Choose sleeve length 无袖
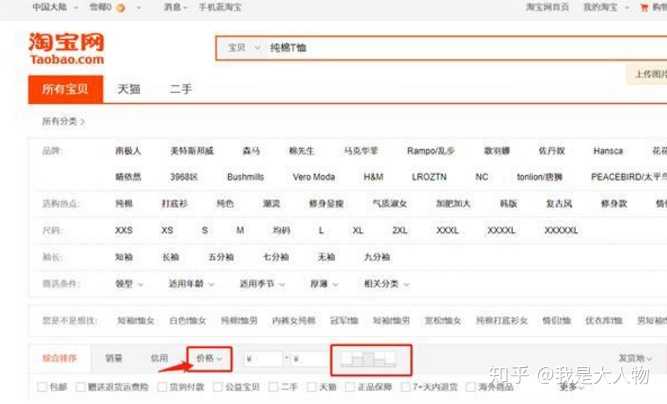Viewport: 667px width, 404px height. (327, 257)
